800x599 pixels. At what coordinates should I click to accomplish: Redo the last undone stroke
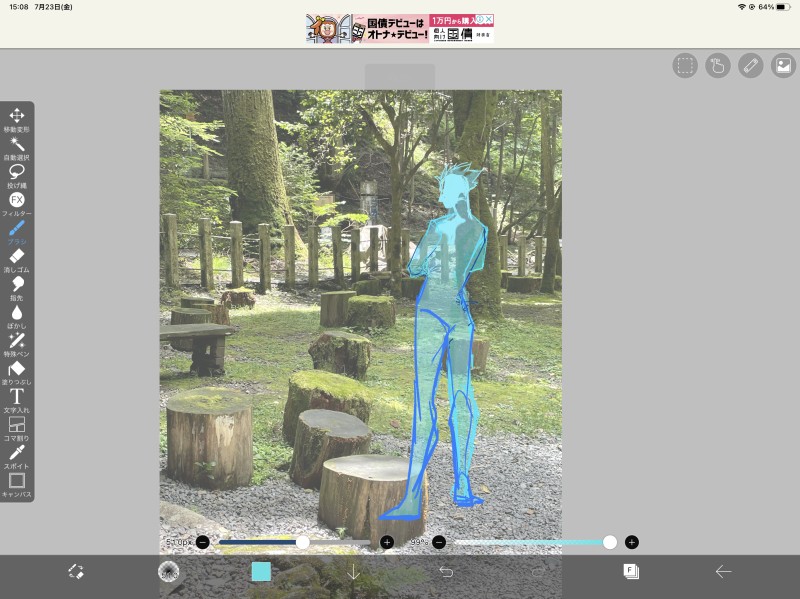pos(538,571)
